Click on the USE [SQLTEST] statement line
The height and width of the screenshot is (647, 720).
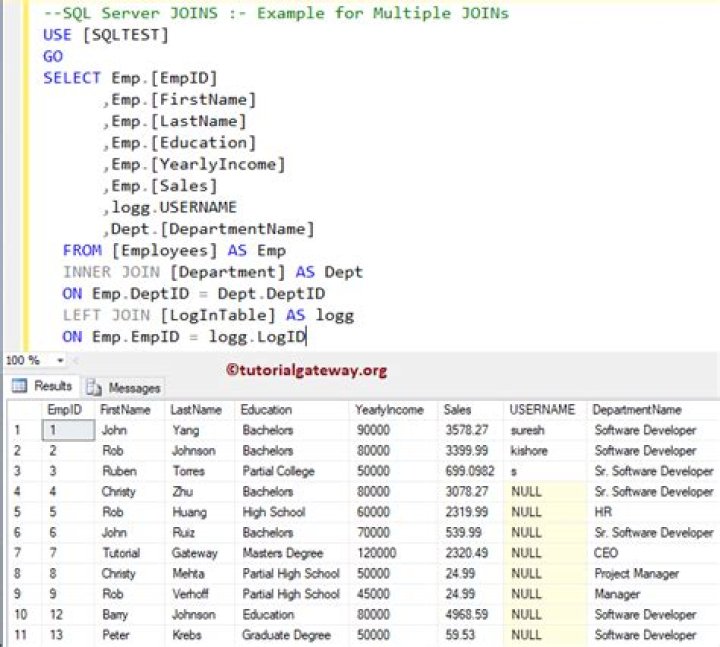click(x=106, y=35)
